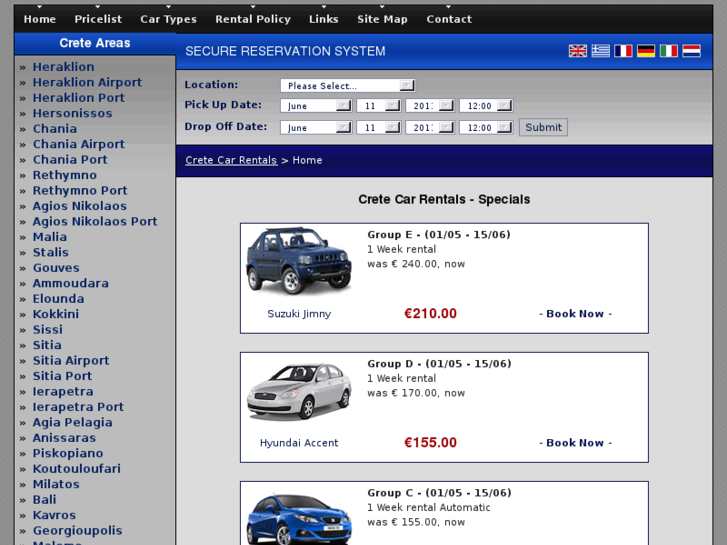Select Malia area
Image resolution: width=727 pixels, height=545 pixels.
(50, 237)
